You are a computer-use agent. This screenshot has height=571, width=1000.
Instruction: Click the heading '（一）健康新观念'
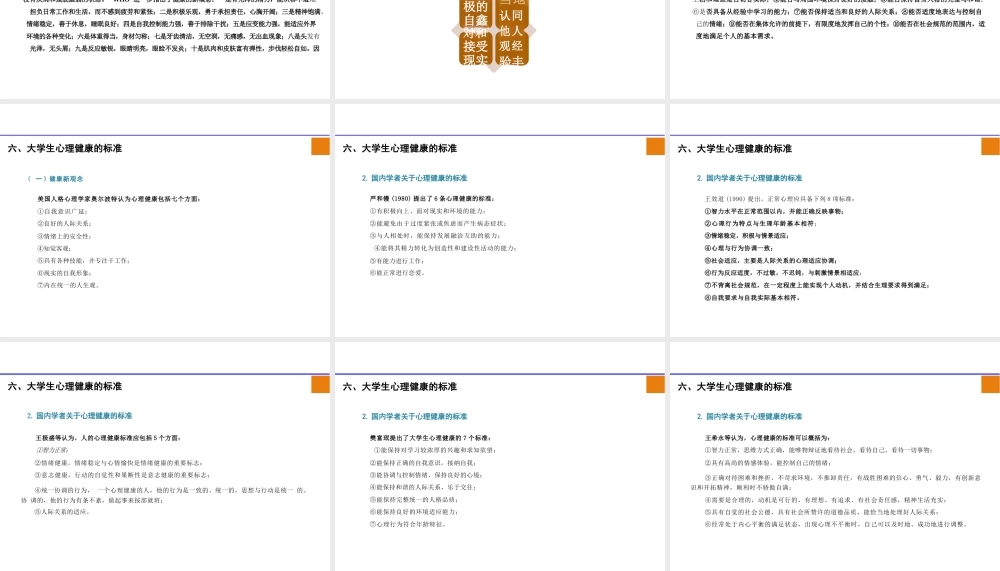(x=55, y=179)
